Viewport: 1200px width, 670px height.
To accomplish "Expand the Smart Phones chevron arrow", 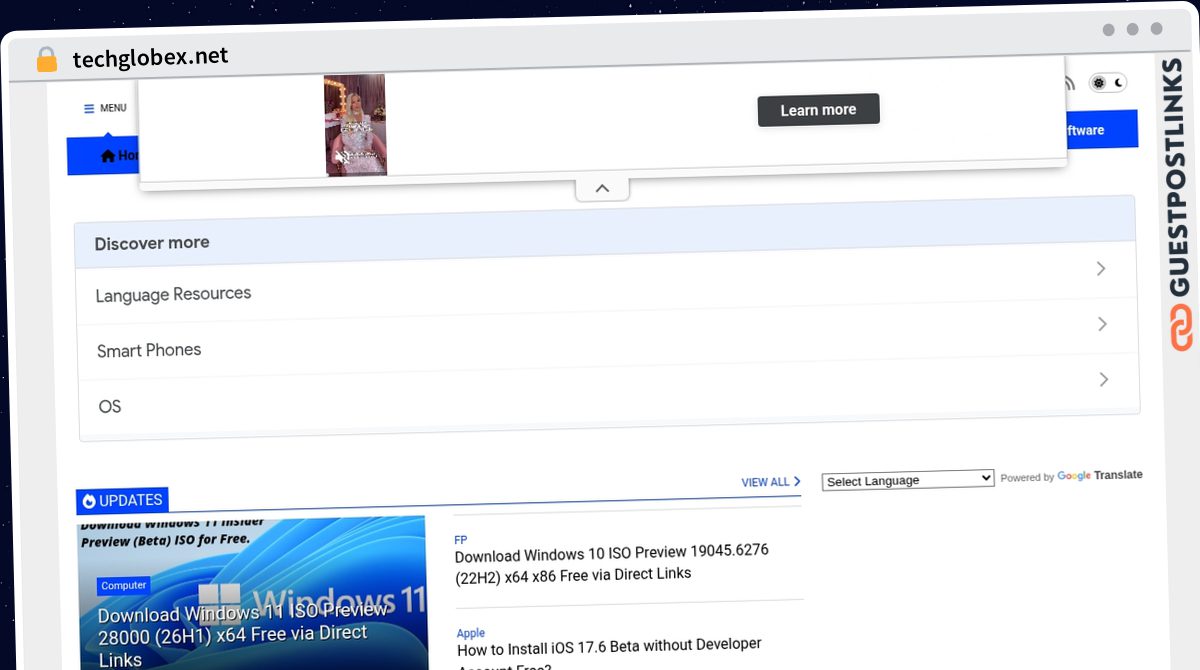I will [1102, 324].
